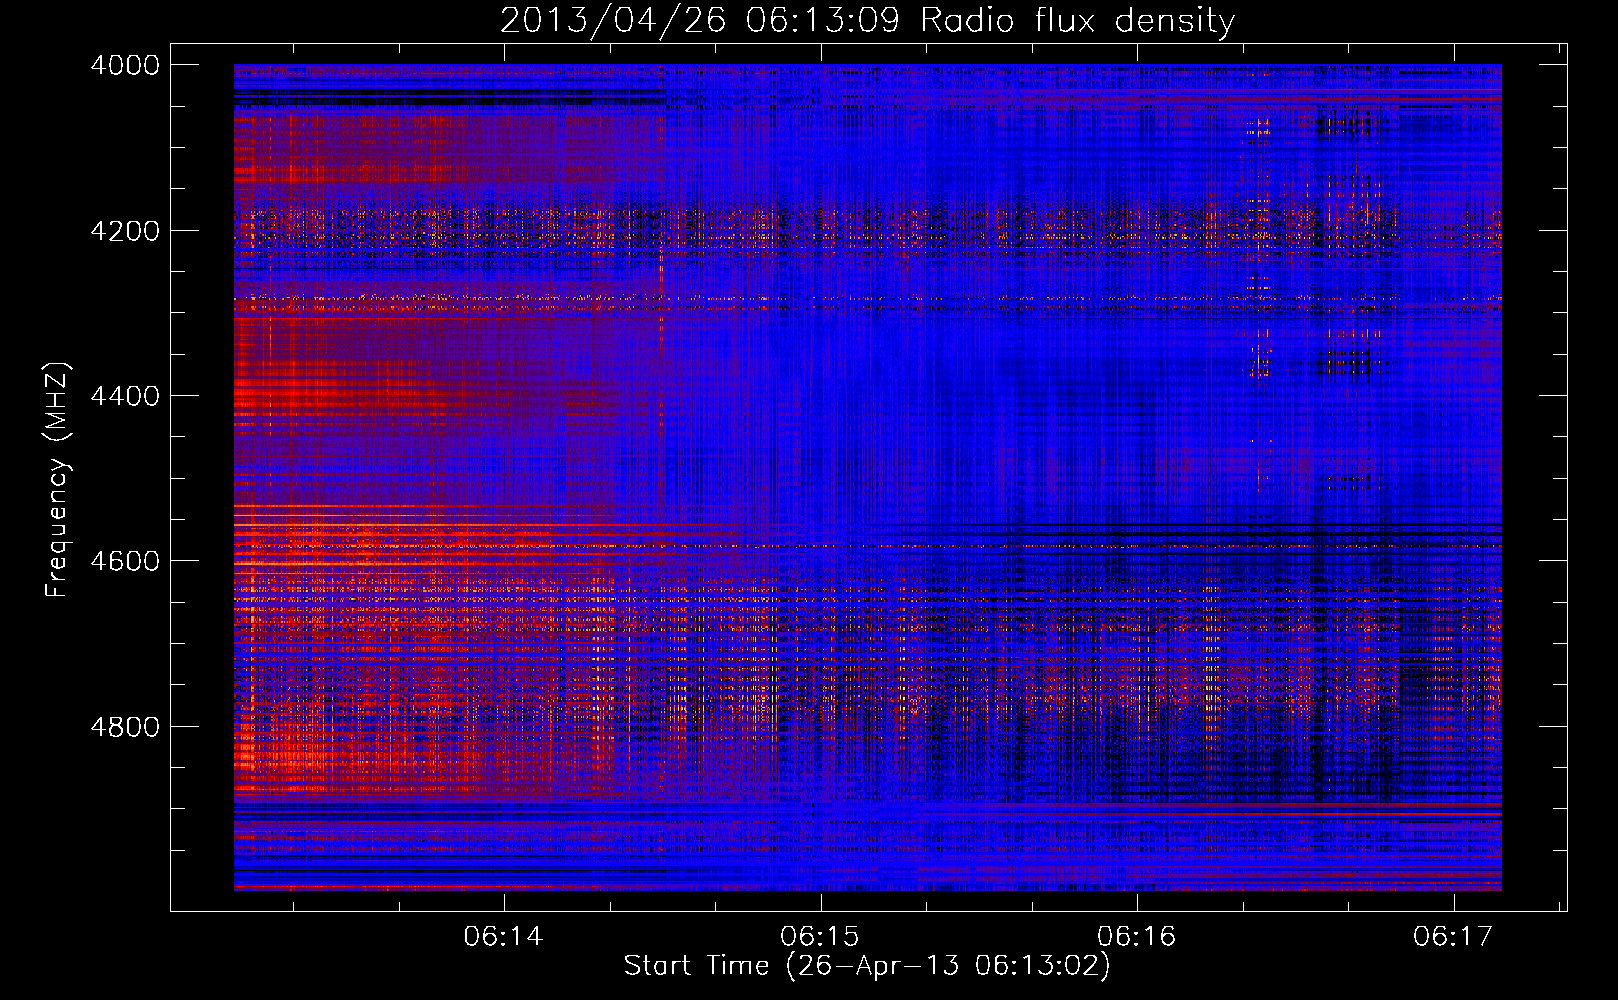Select the 4400 frequency tick label
This screenshot has width=1618, height=1000.
125,396
